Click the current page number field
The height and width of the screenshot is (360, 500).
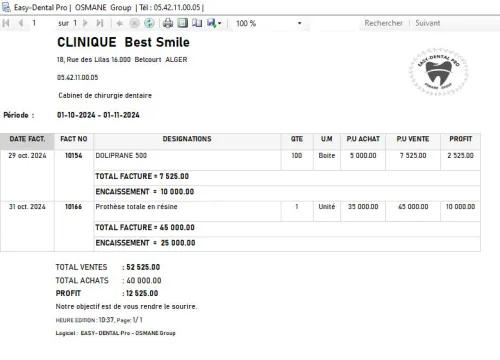[x=42, y=23]
